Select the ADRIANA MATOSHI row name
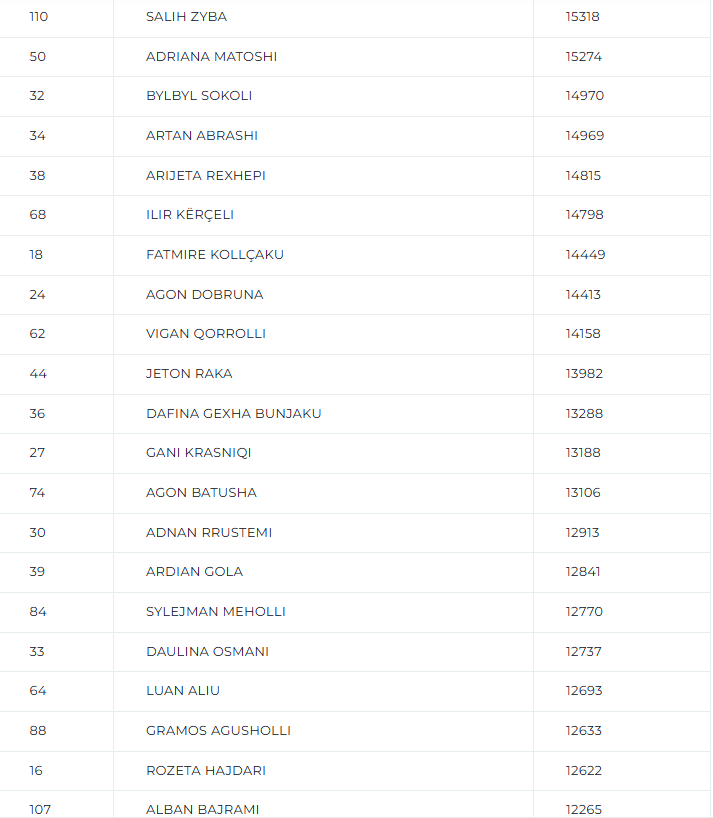 tap(211, 57)
